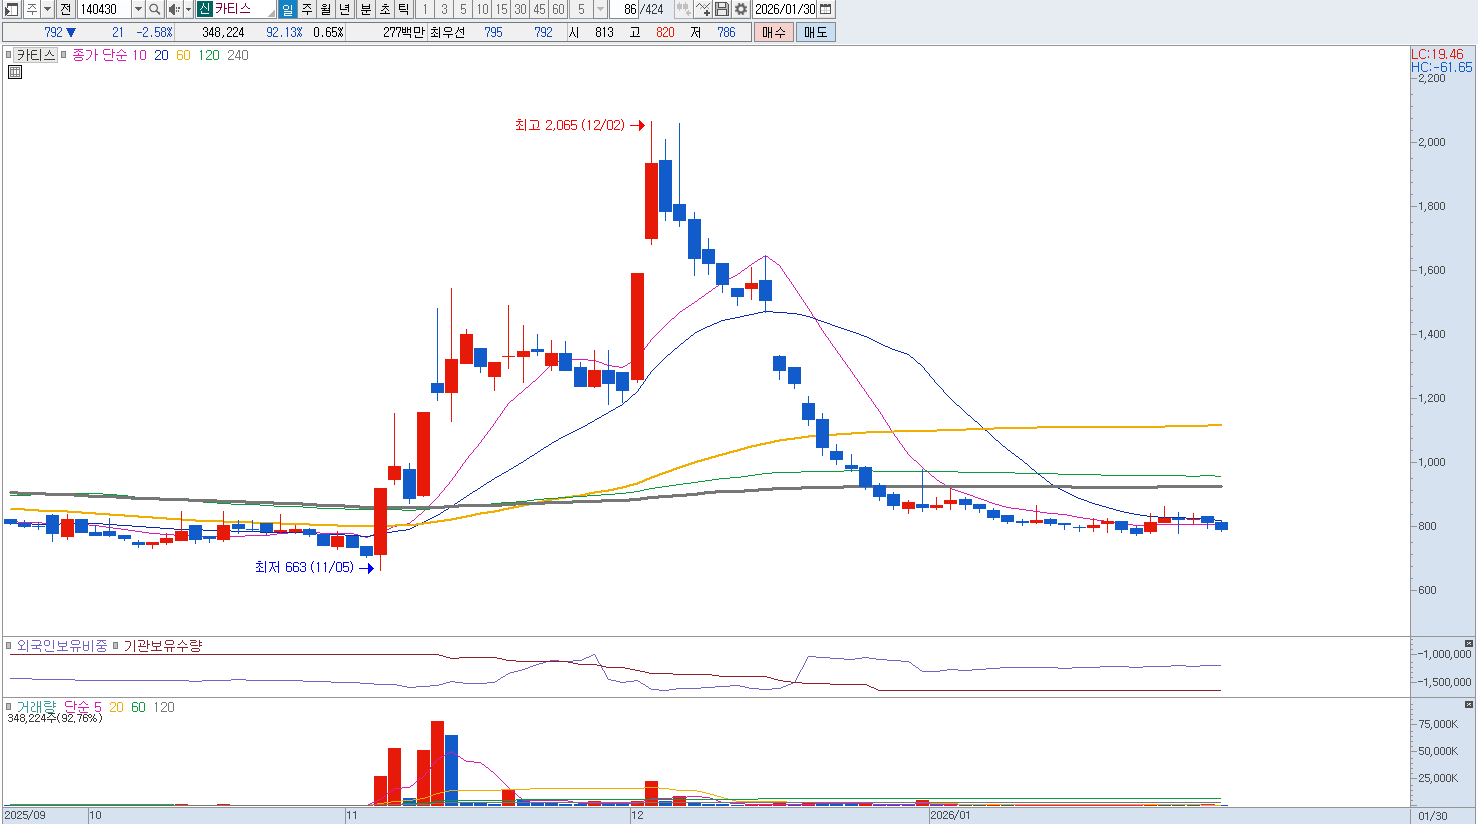This screenshot has width=1478, height=824.
Task: Open the calendar date picker icon
Action: click(825, 9)
